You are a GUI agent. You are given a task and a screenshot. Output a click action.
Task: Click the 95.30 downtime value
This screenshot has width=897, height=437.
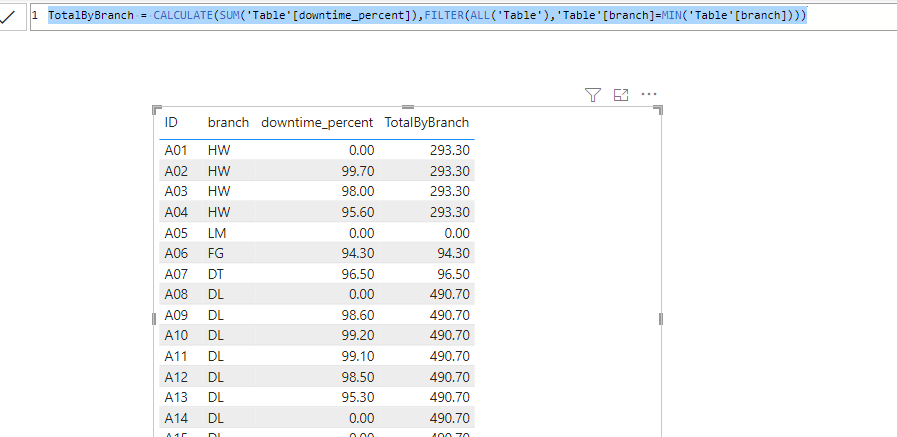(x=358, y=398)
